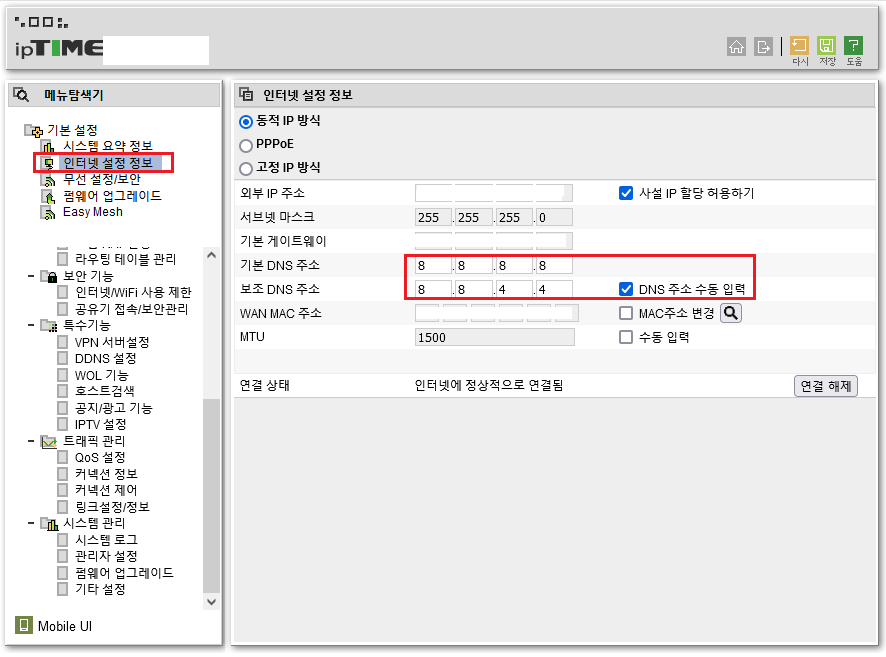The width and height of the screenshot is (886, 657).
Task: Click the ipTIME logo
Action: click(59, 49)
